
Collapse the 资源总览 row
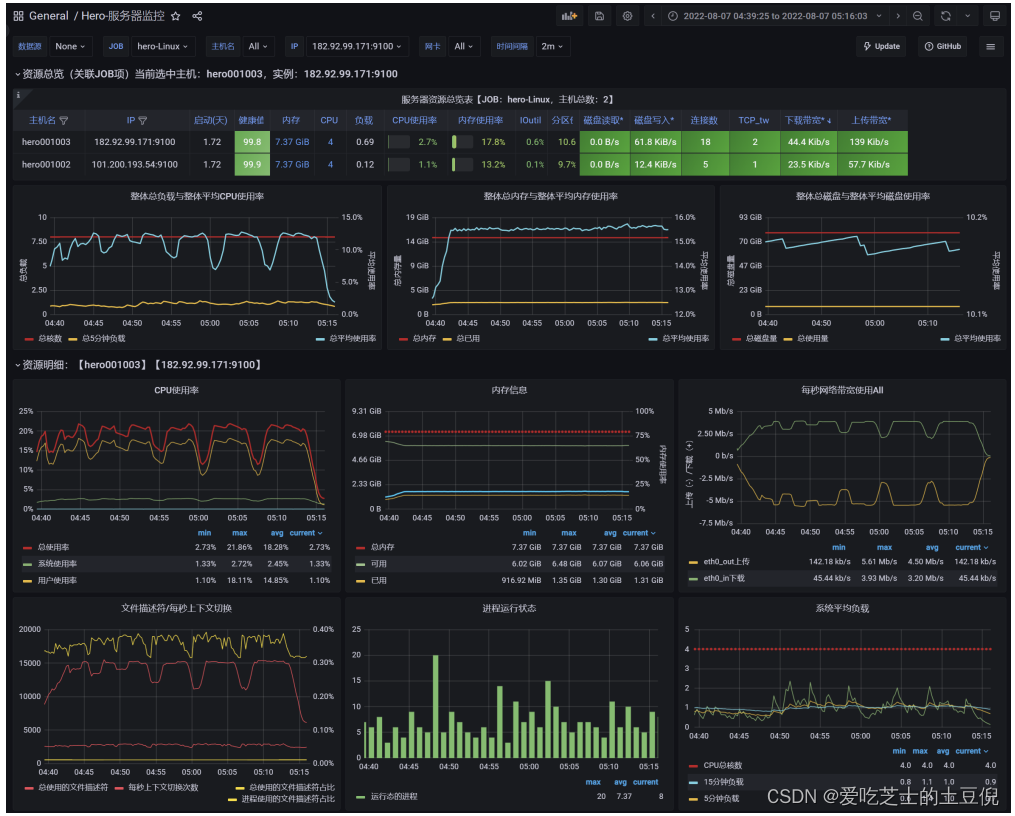17,74
